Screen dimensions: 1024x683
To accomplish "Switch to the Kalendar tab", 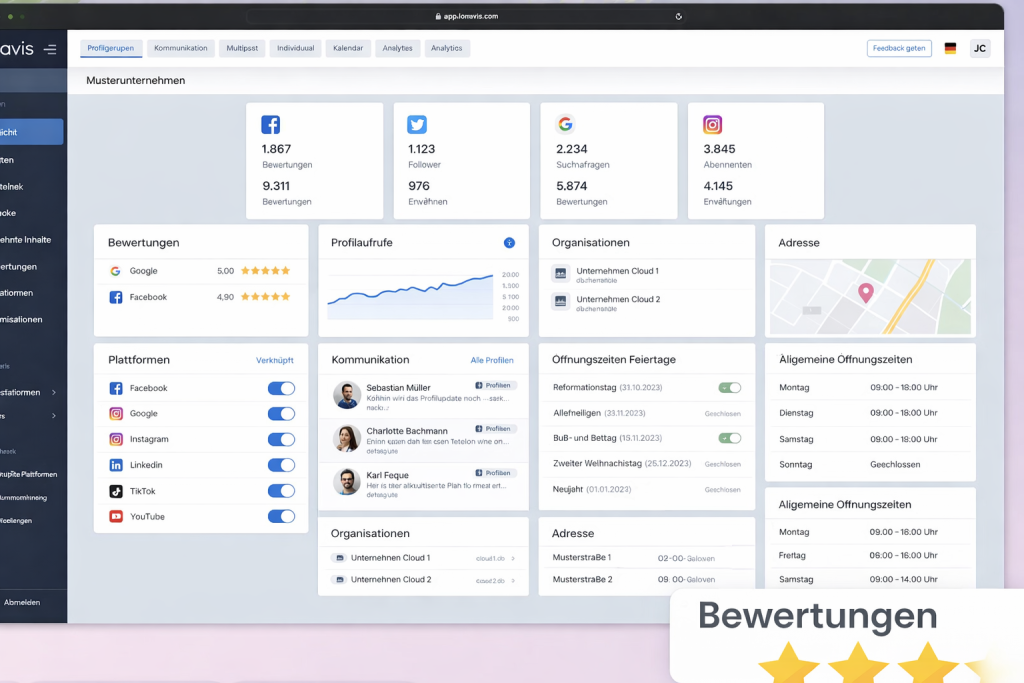I will pos(348,48).
